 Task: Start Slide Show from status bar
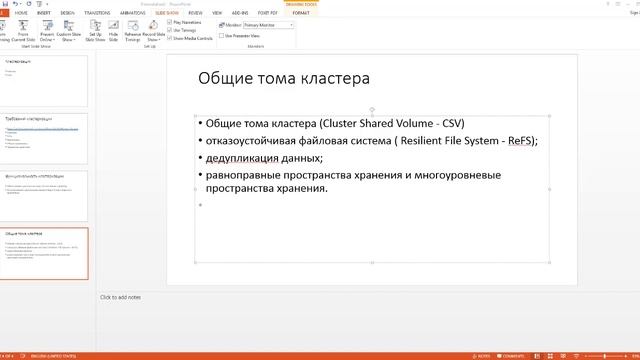tap(576, 356)
